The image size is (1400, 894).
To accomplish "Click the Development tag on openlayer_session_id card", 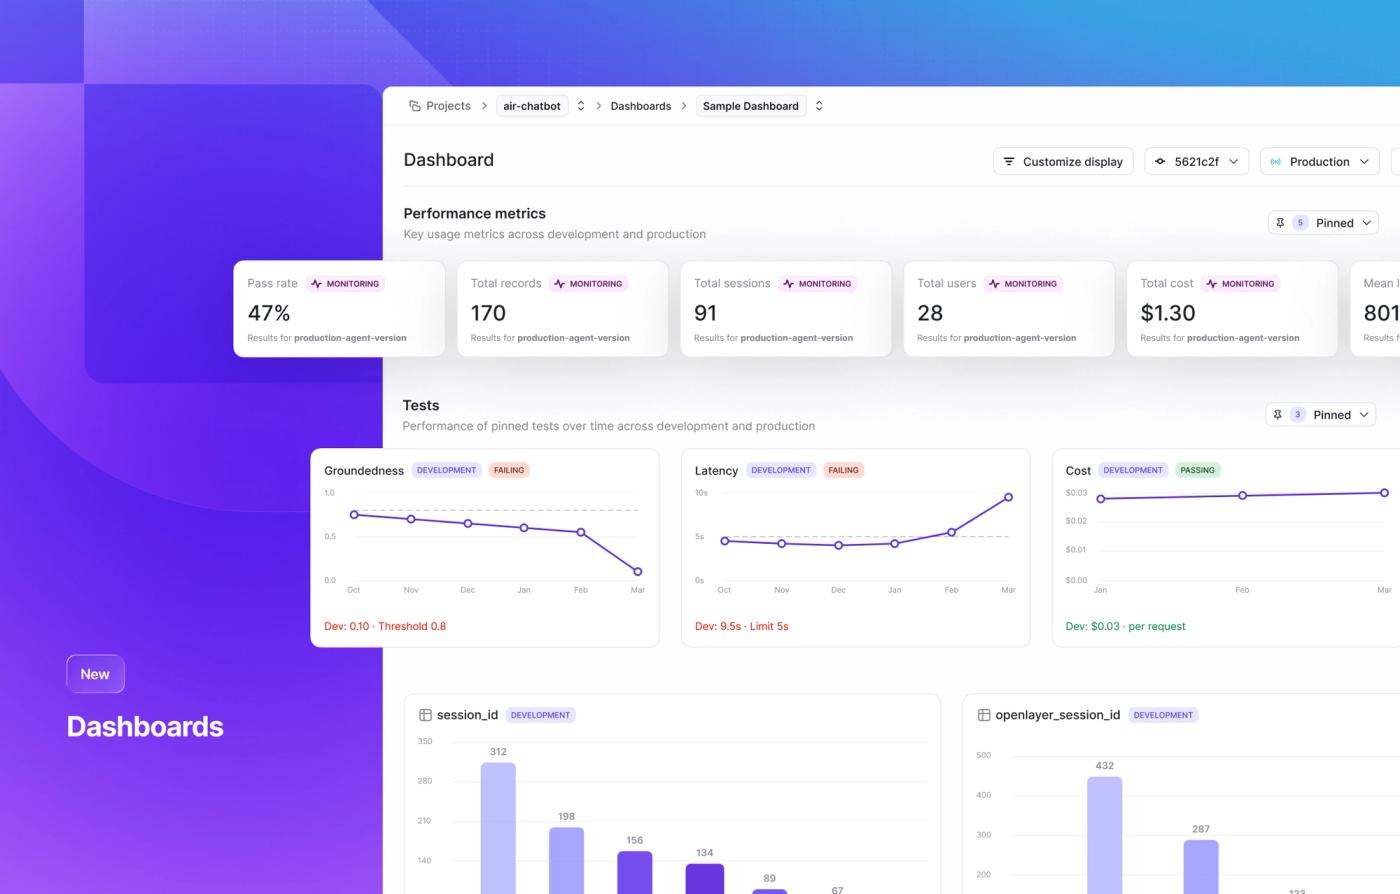I will 1163,715.
